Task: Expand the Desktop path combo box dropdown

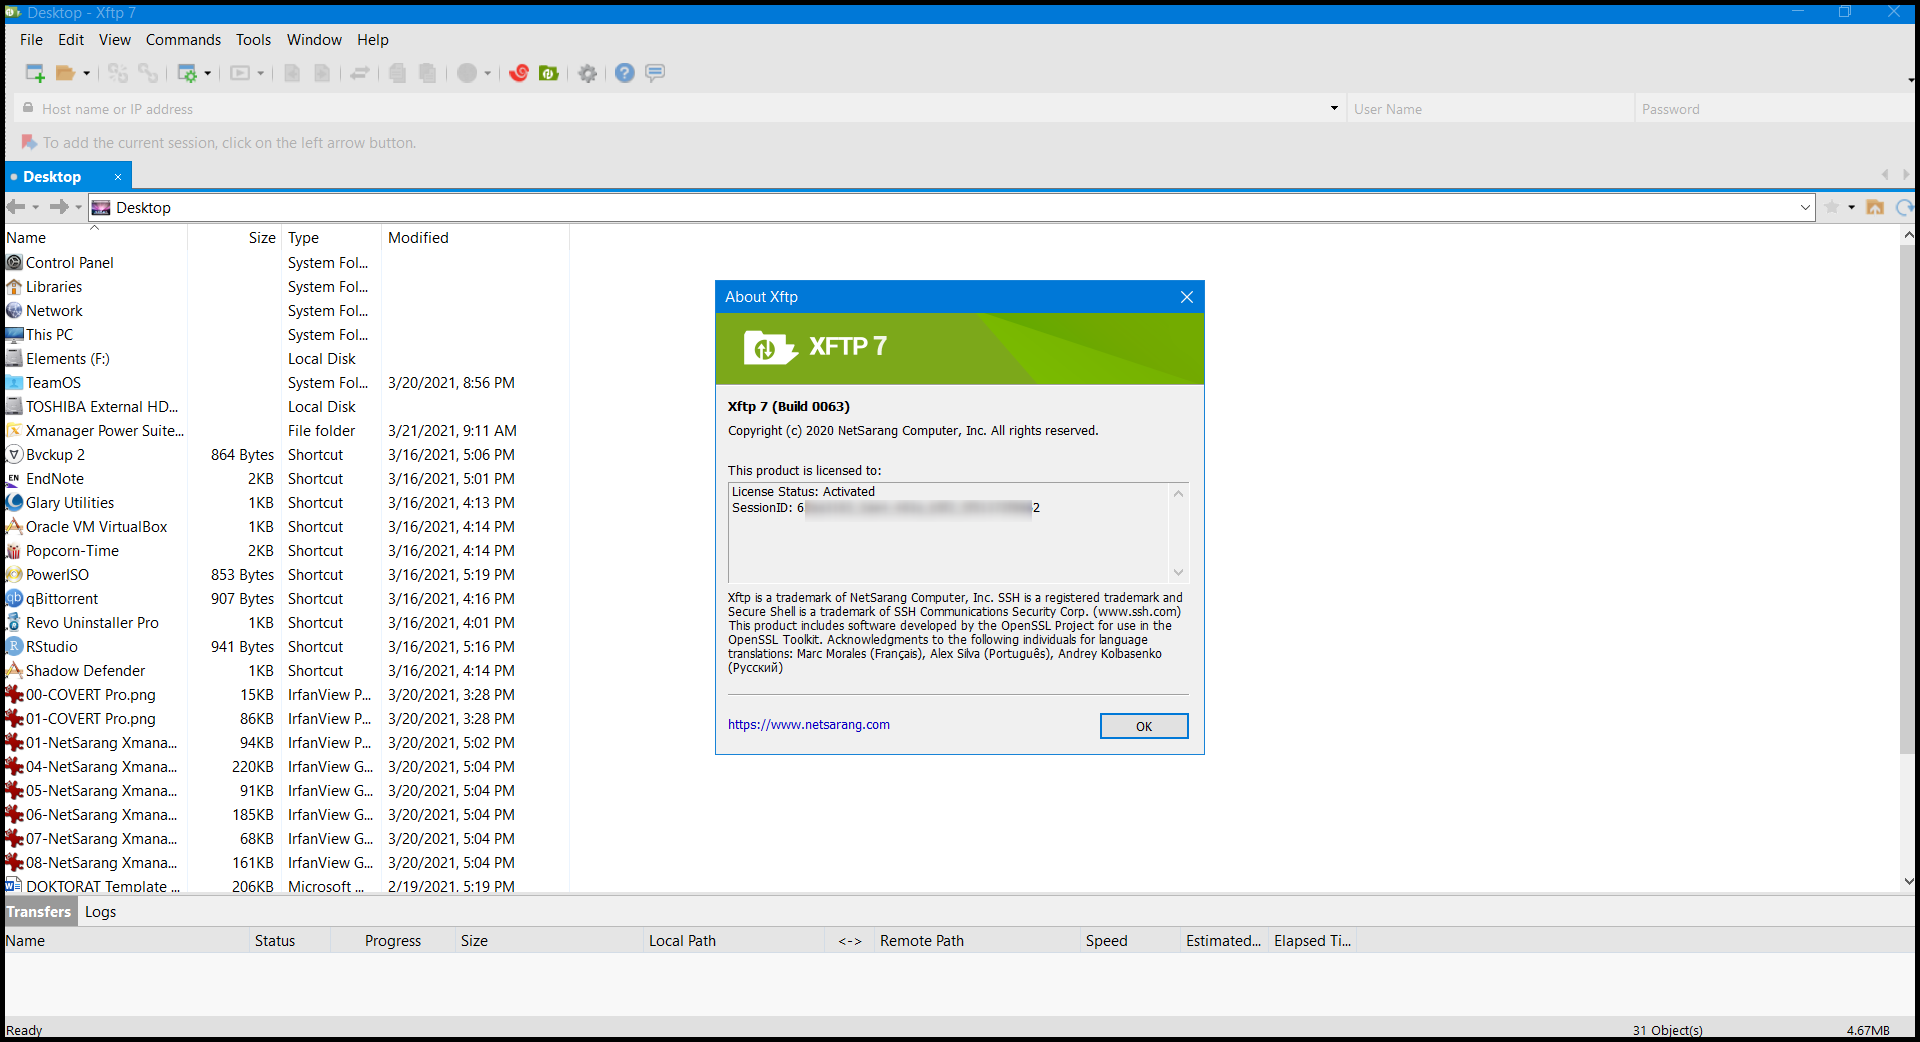Action: [1805, 207]
